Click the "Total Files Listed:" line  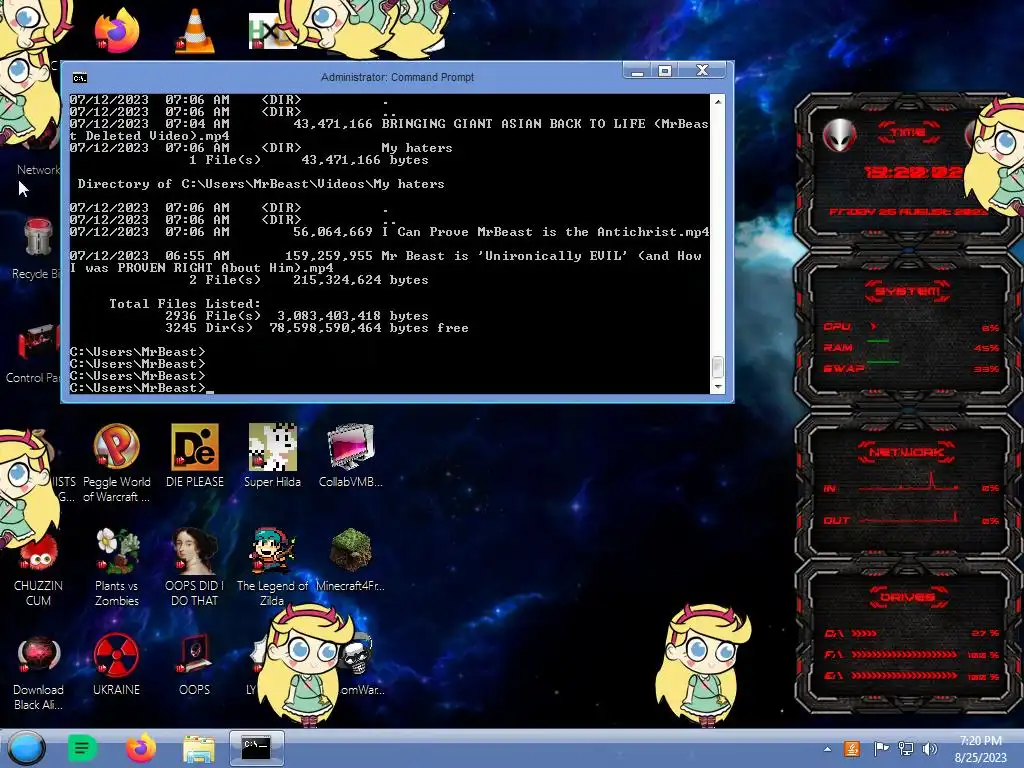coord(185,304)
